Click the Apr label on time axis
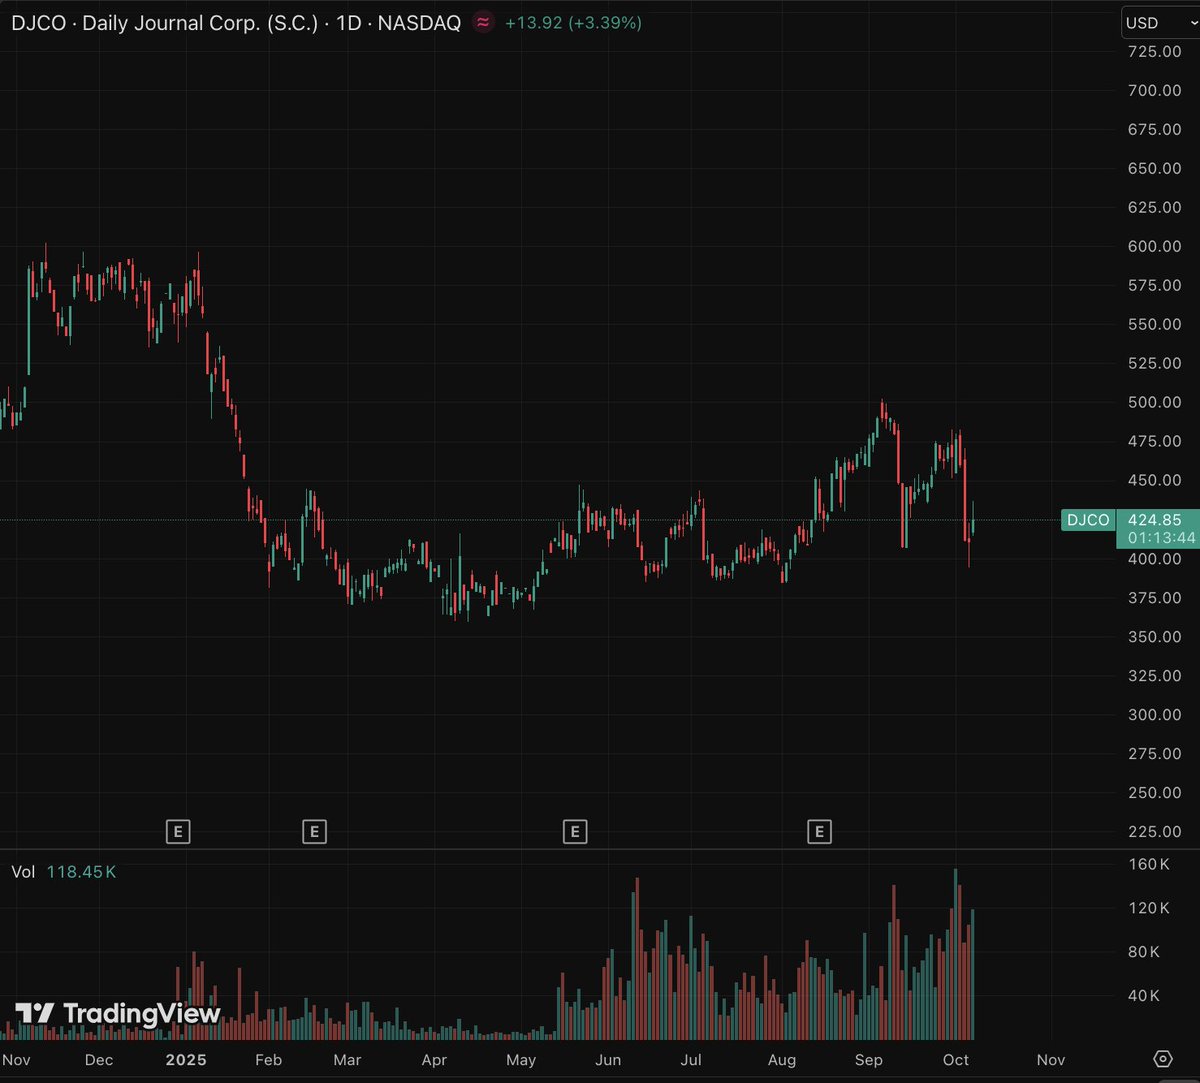 pyautogui.click(x=434, y=1060)
